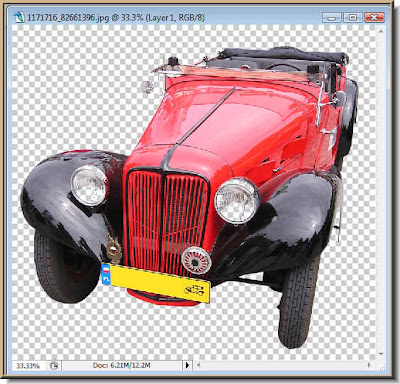This screenshot has width=400, height=384.
Task: Click the vertical scrollbar down arrow
Action: (x=381, y=354)
